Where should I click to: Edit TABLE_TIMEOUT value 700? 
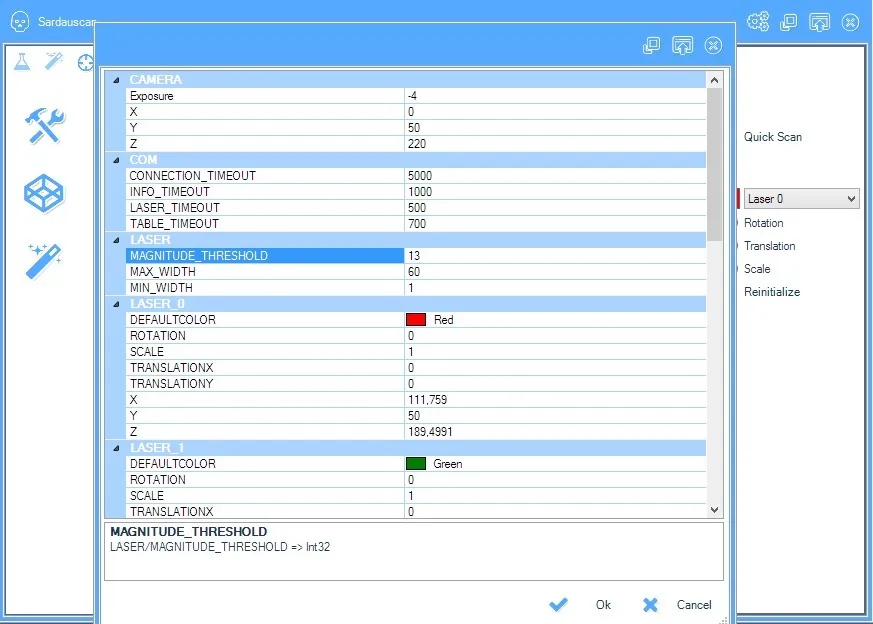click(555, 224)
